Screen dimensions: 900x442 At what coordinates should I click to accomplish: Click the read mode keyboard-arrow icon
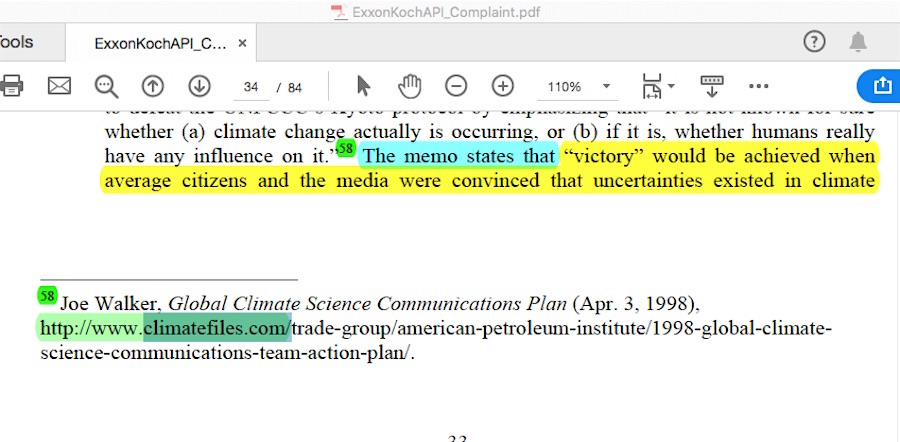coord(711,86)
